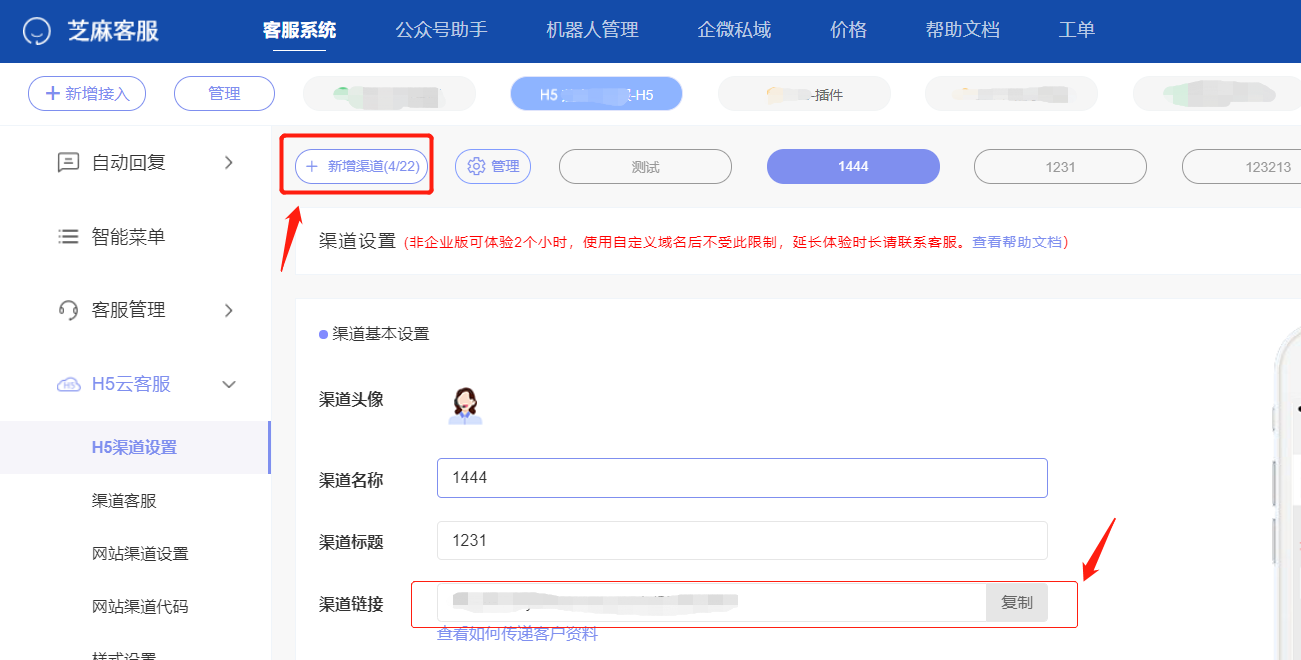This screenshot has height=660, width=1301.
Task: Click the 智能菜单 list icon
Action: pos(67,236)
